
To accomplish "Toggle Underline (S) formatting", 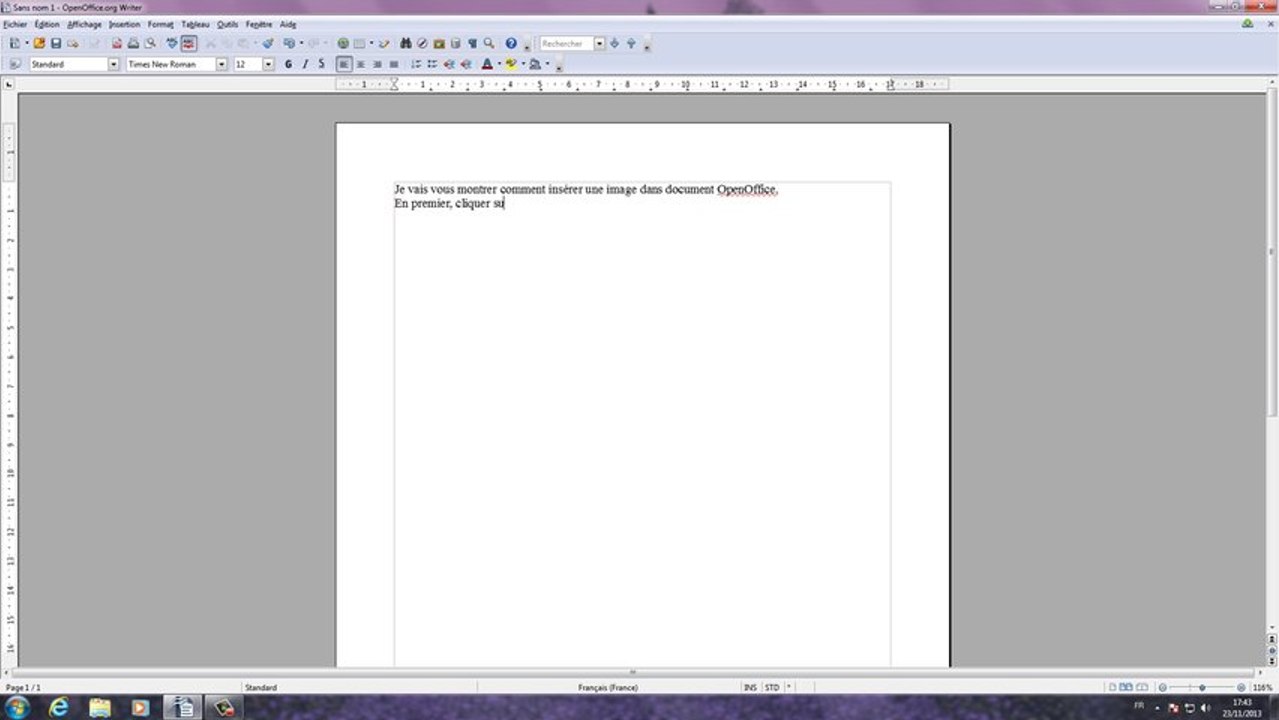I will click(321, 64).
